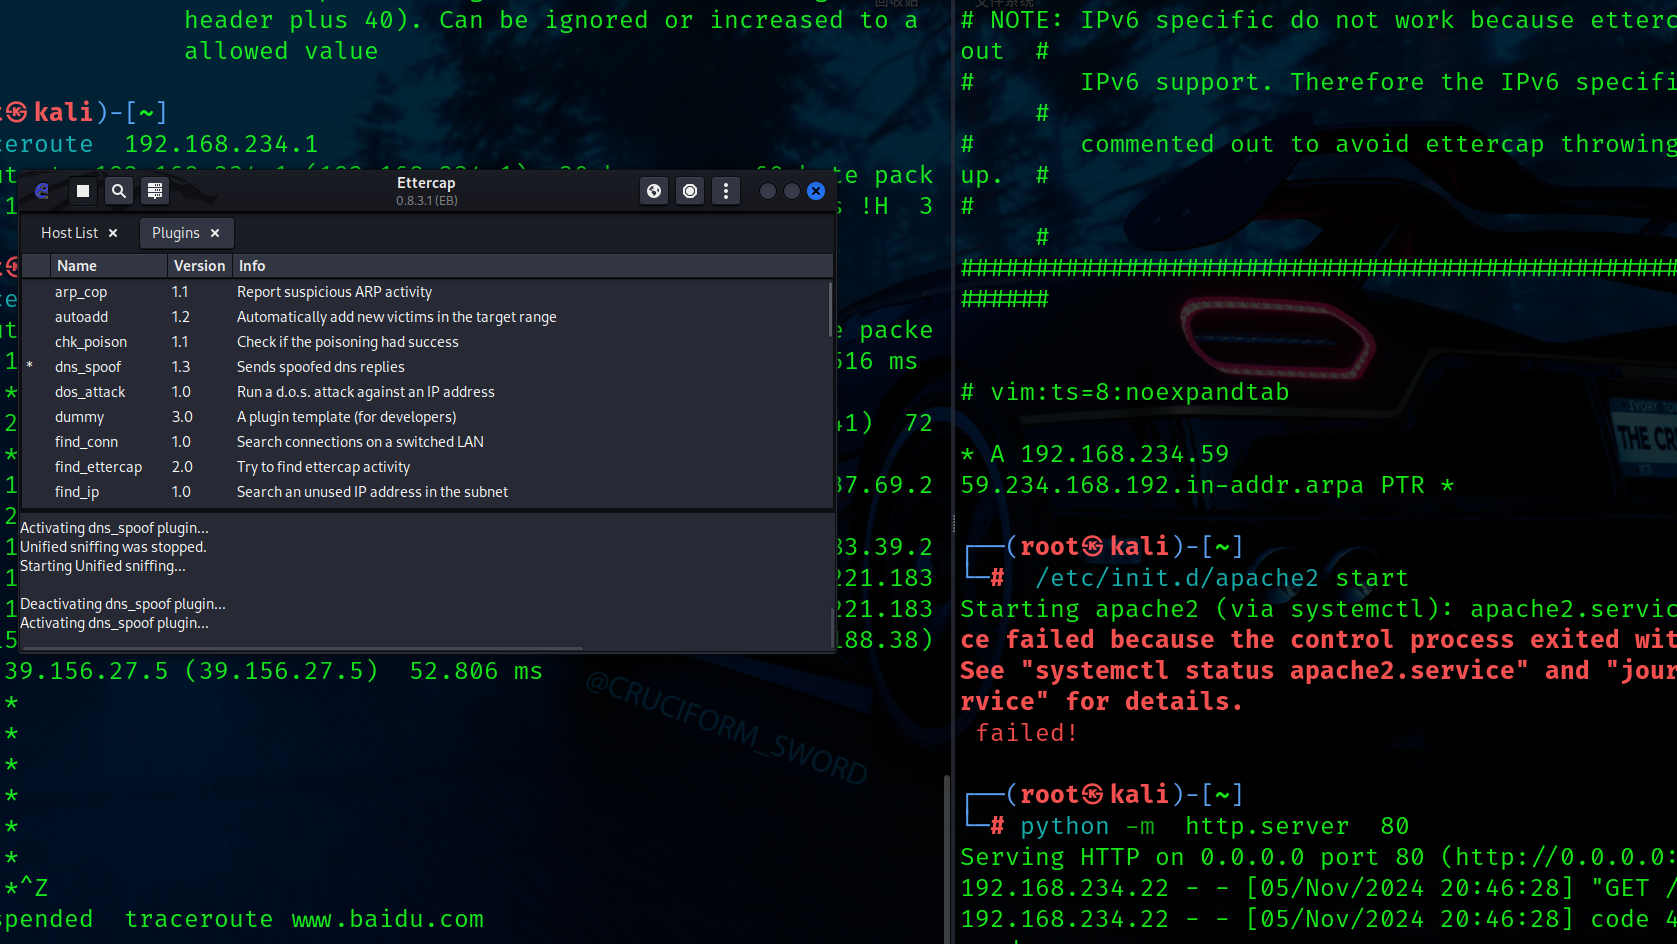Click the left terminal's vertical scrollbar
The height and width of the screenshot is (944, 1677).
947,859
